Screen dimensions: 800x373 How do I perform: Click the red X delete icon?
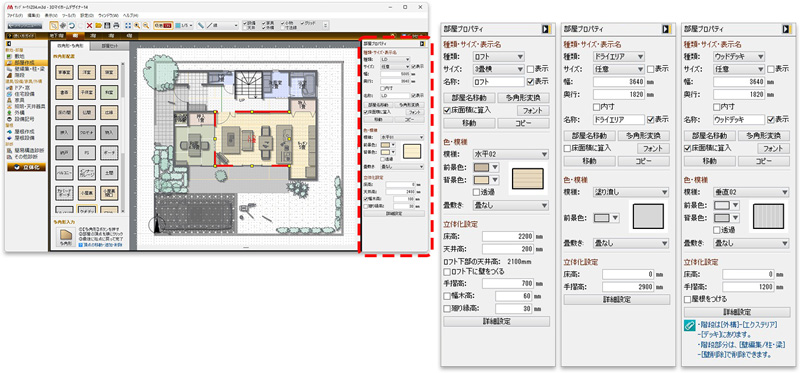point(89,26)
